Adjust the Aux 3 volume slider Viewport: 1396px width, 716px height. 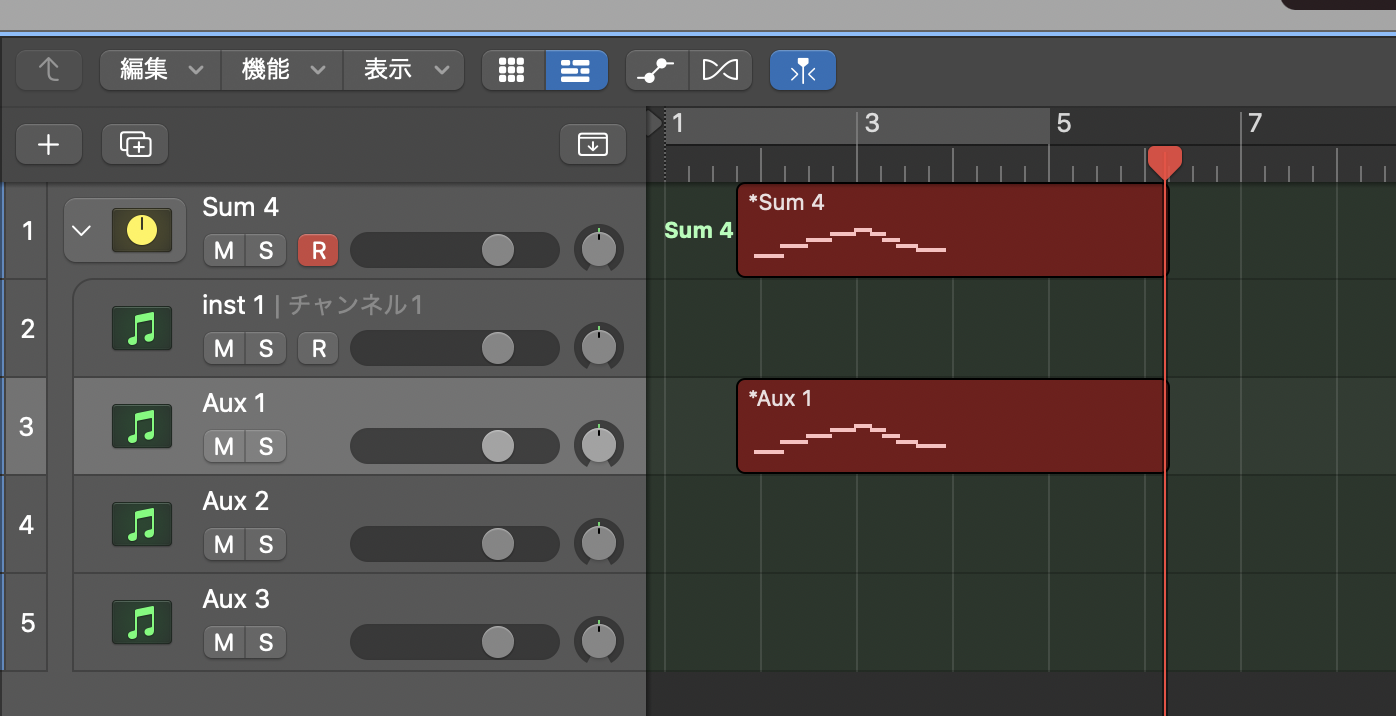[x=497, y=642]
